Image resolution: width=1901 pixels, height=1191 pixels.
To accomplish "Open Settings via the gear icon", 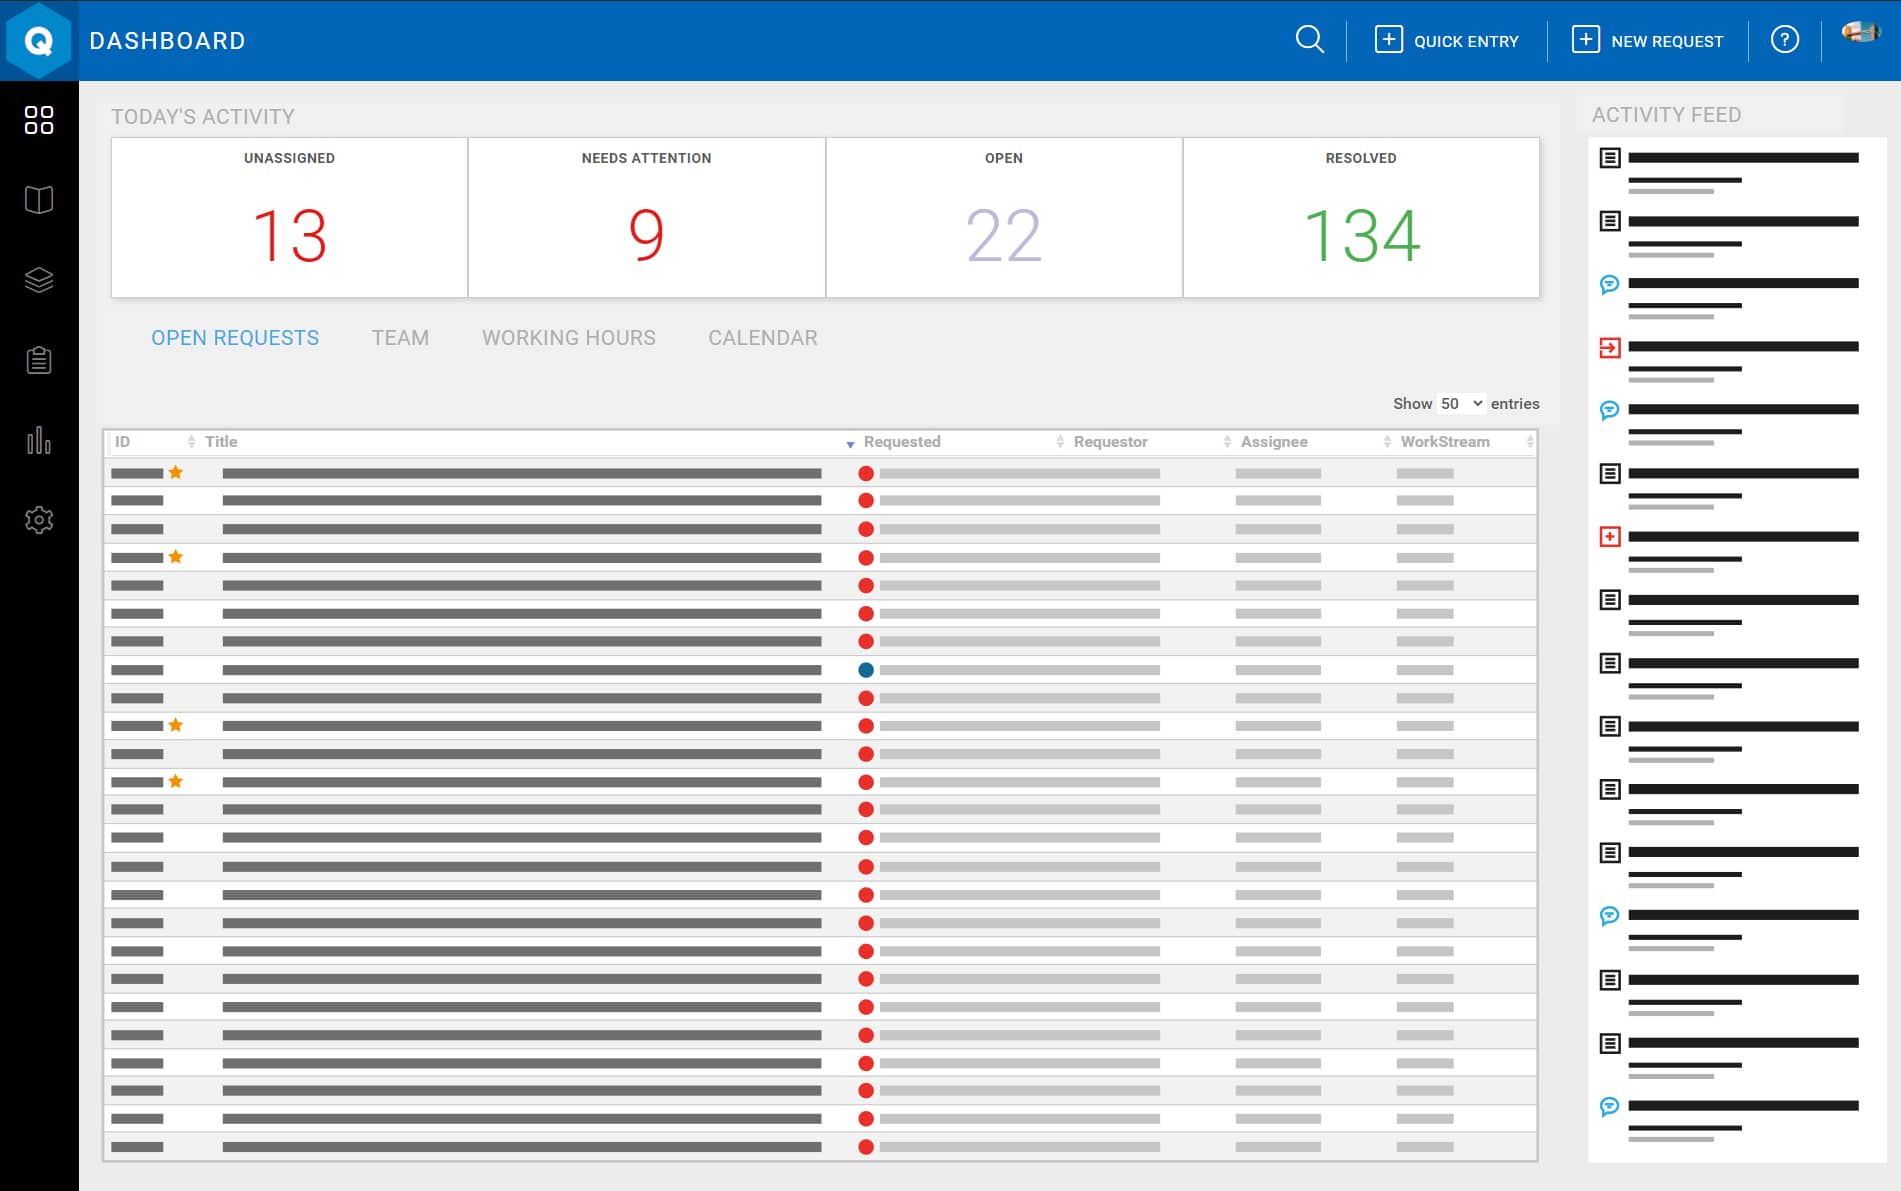I will click(x=38, y=519).
